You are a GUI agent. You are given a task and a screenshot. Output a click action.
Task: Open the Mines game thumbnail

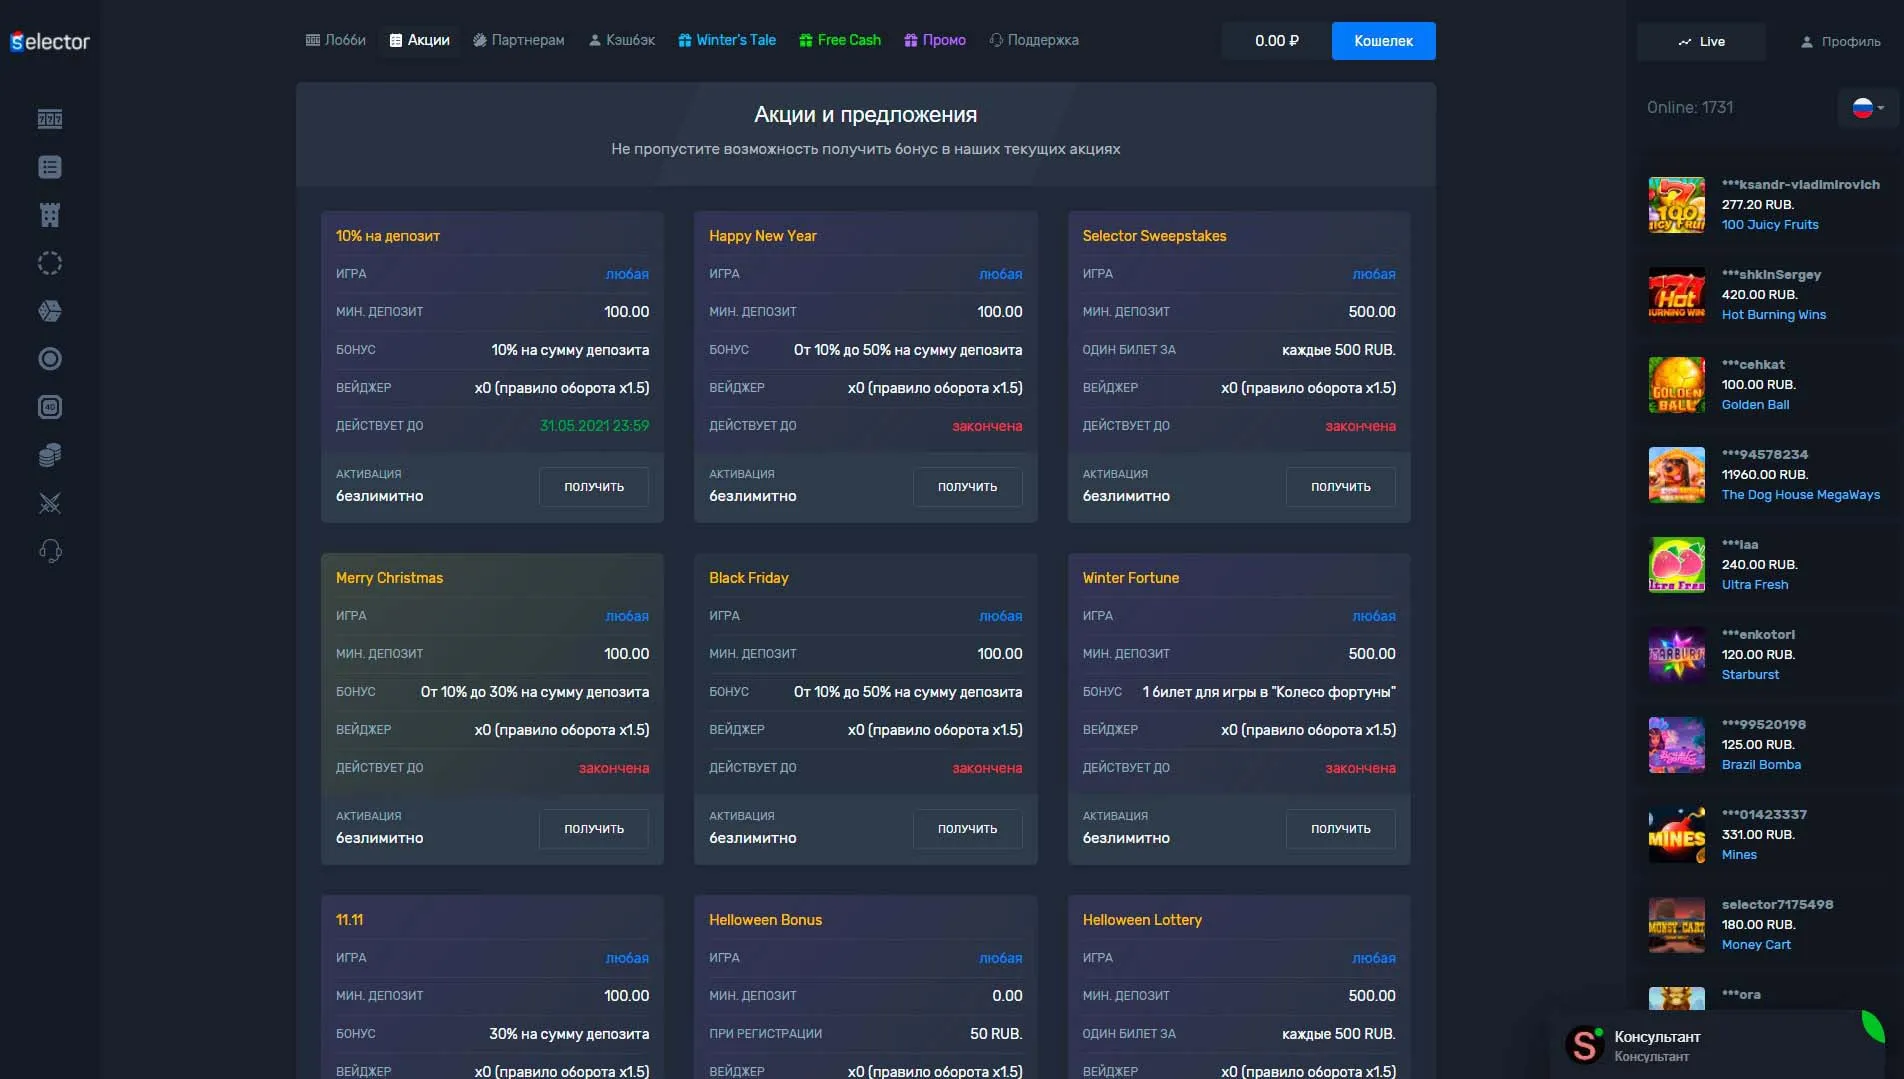[1677, 835]
